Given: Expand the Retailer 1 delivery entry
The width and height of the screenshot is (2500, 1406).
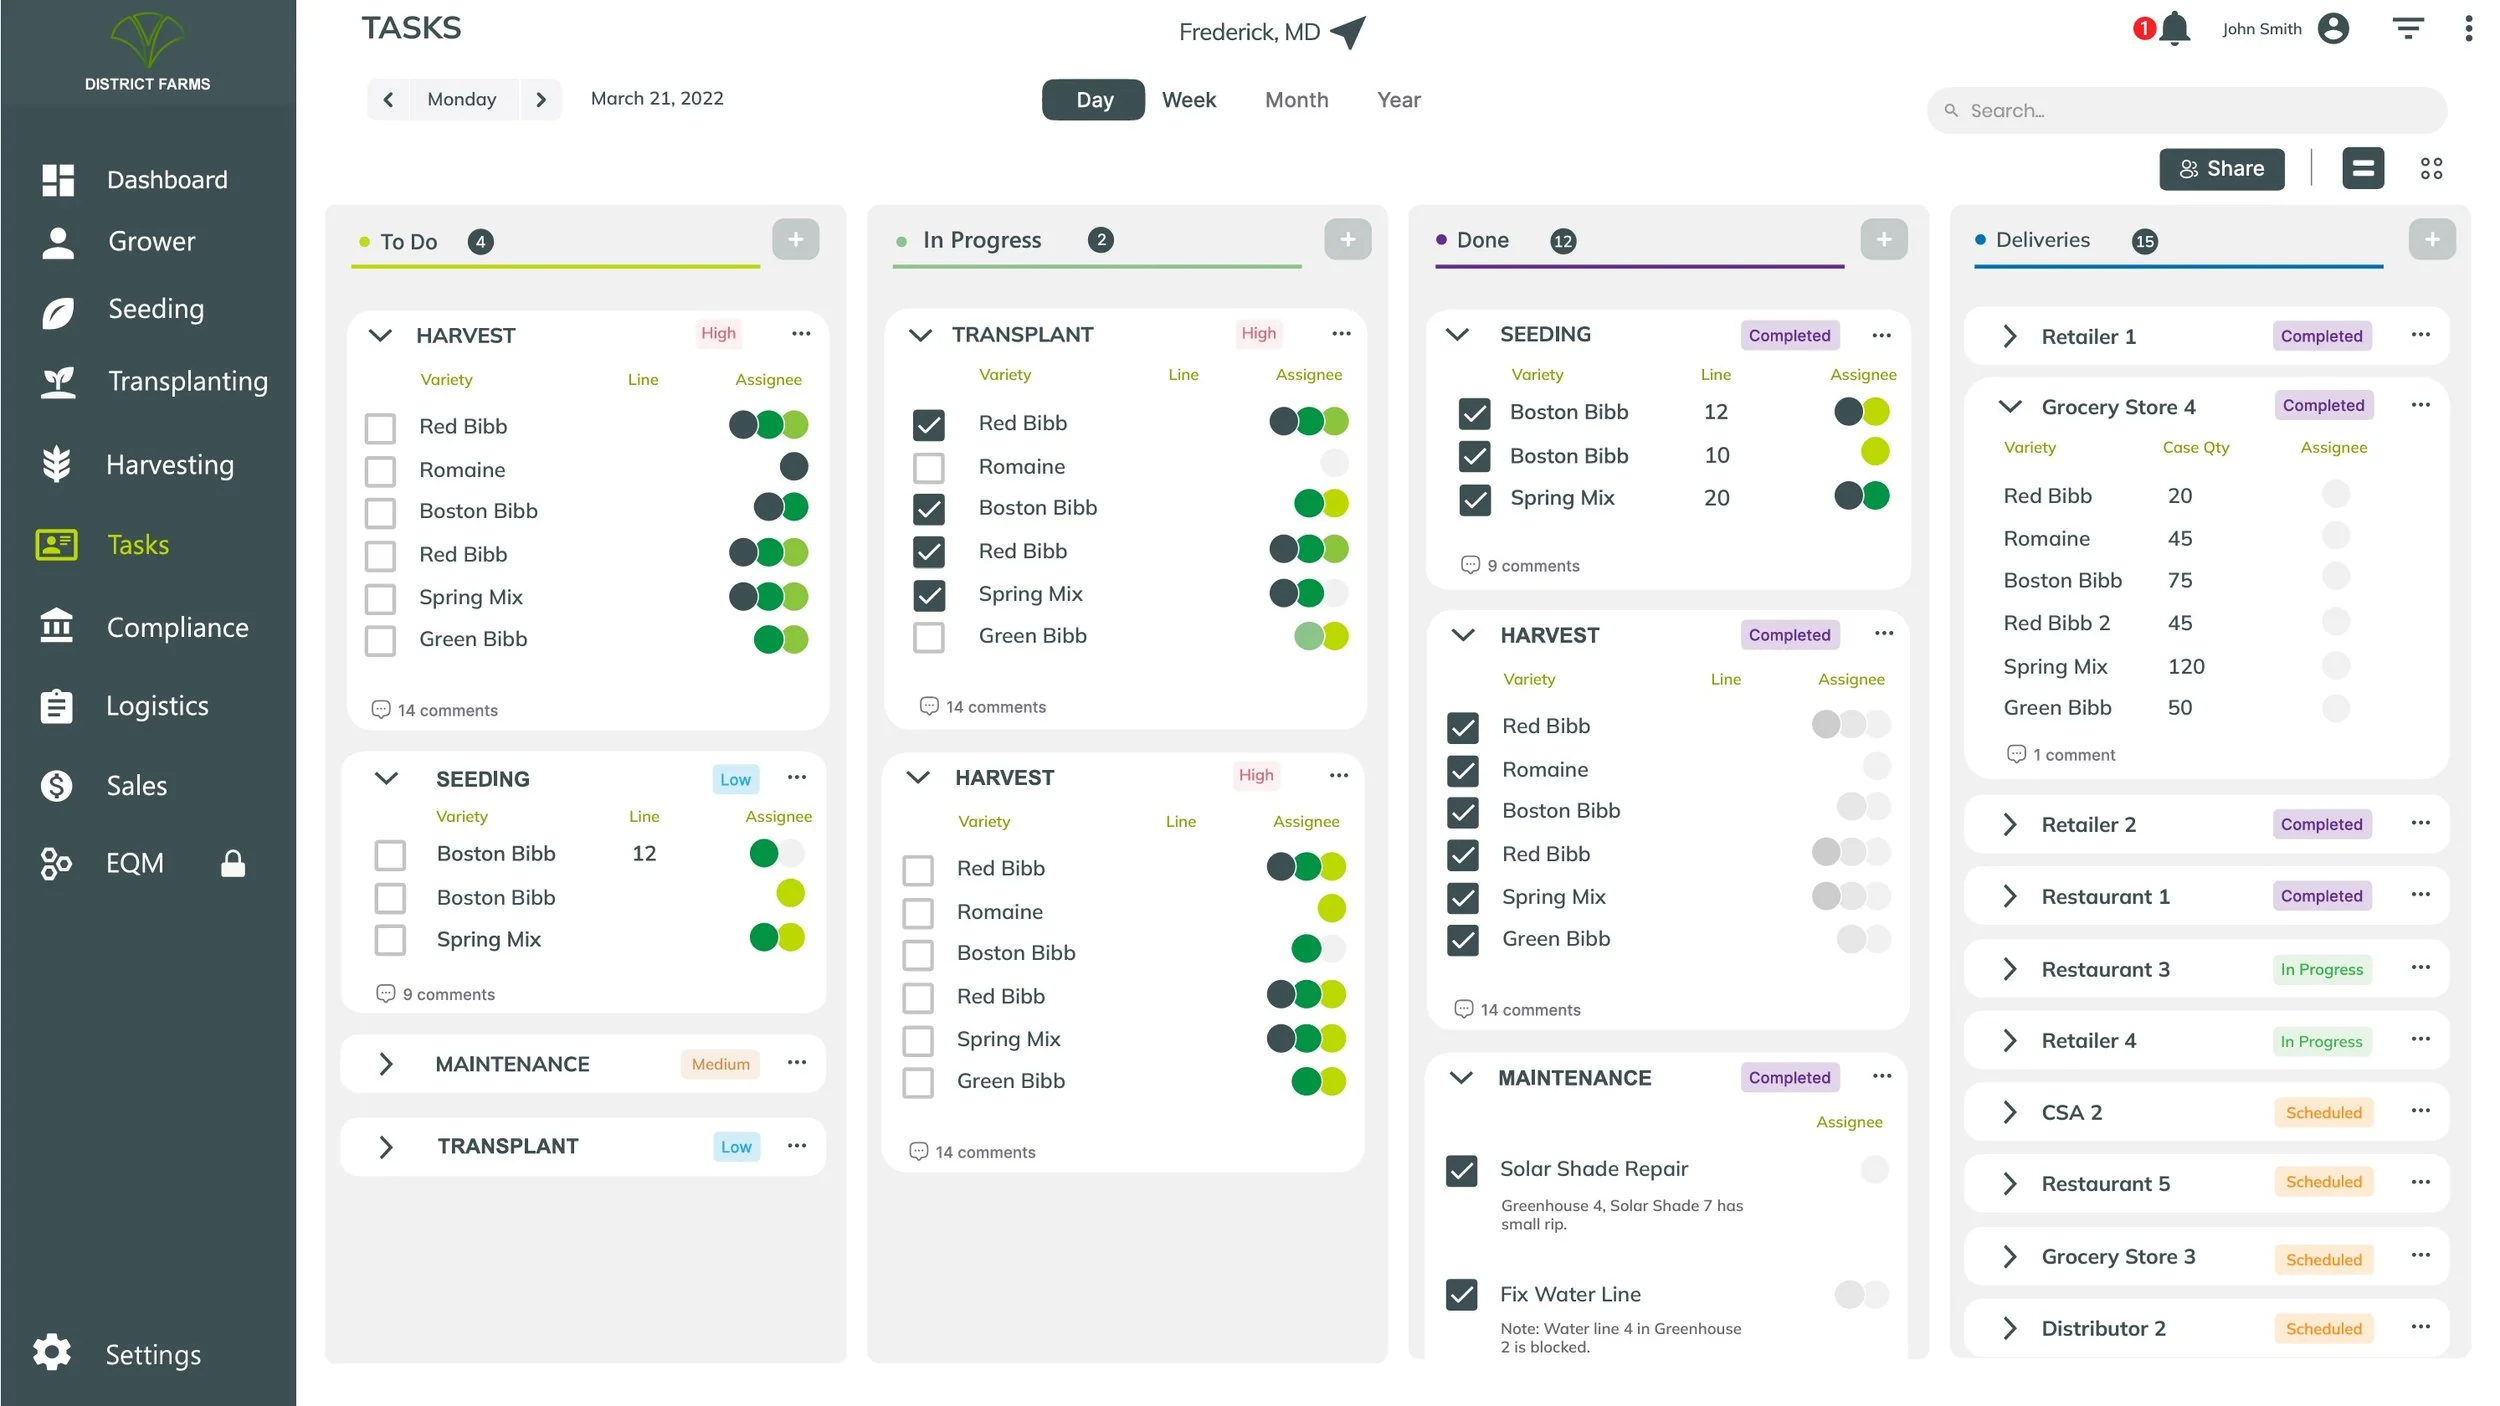Looking at the screenshot, I should [2011, 336].
